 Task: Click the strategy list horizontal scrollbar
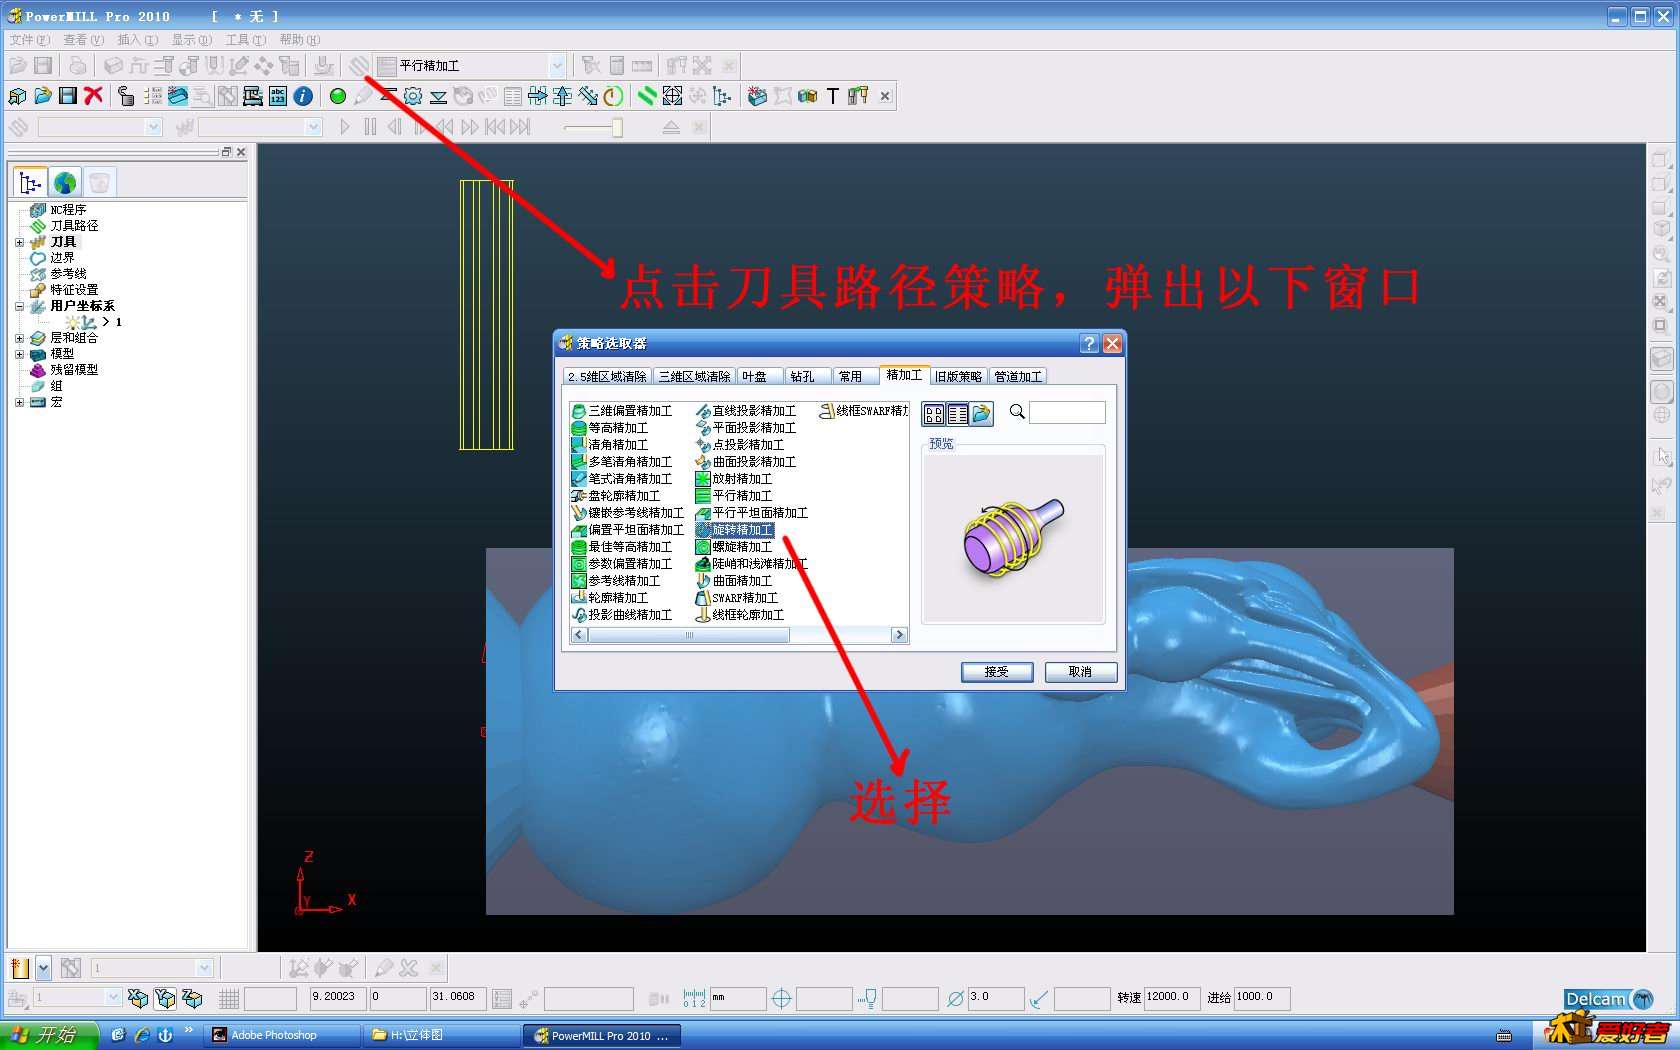click(x=689, y=635)
